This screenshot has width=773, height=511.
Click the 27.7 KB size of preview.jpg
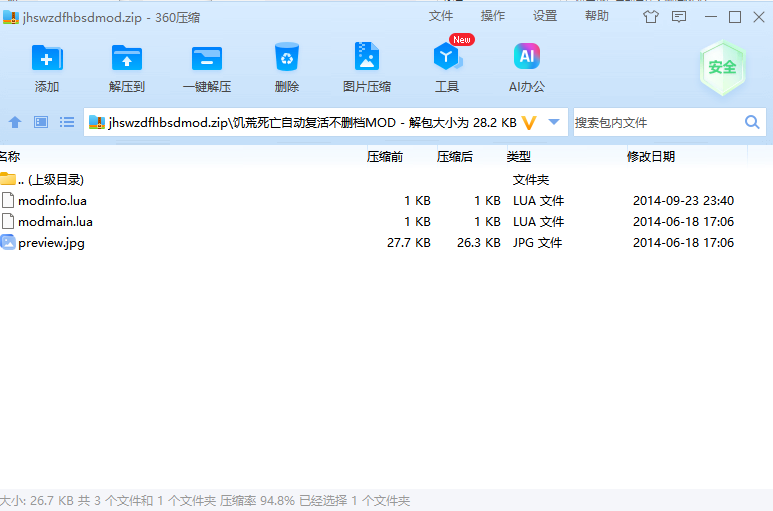click(409, 242)
